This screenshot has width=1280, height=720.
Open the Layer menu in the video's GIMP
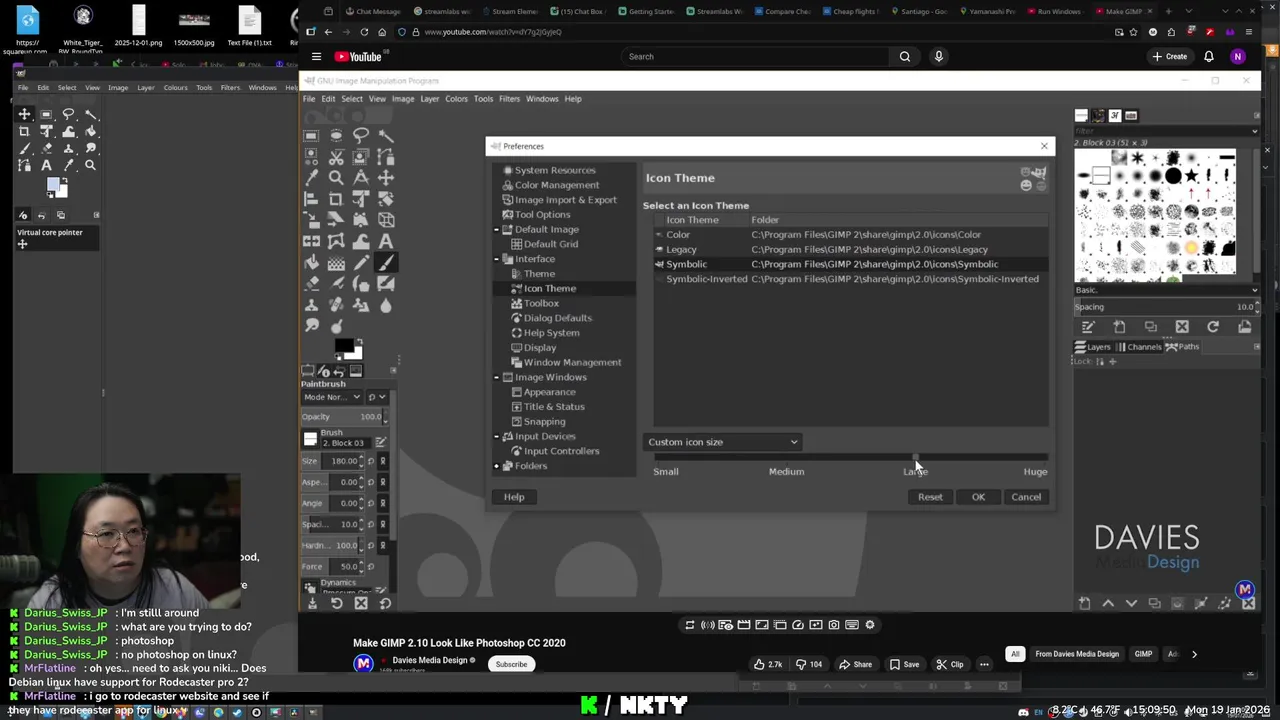(x=429, y=99)
